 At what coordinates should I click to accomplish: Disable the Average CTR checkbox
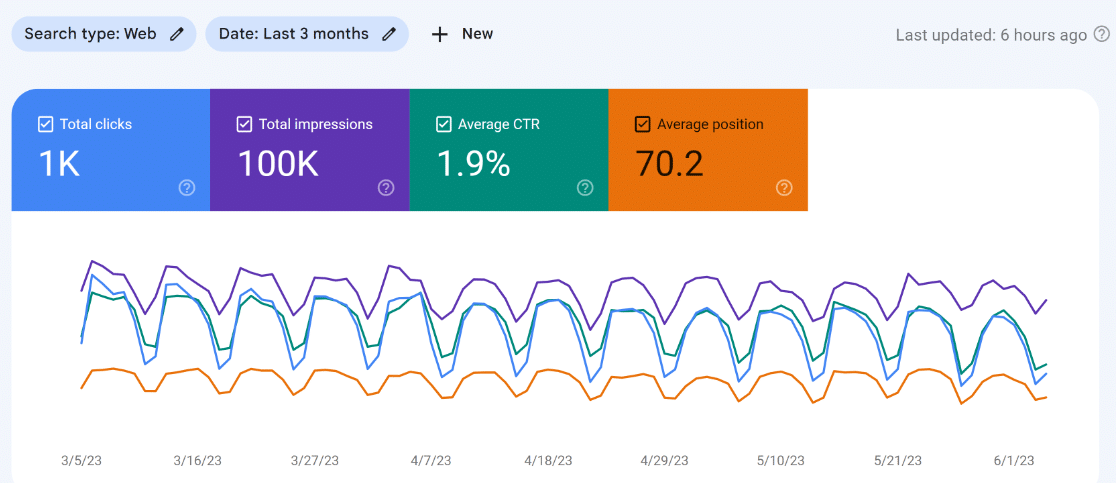click(443, 125)
